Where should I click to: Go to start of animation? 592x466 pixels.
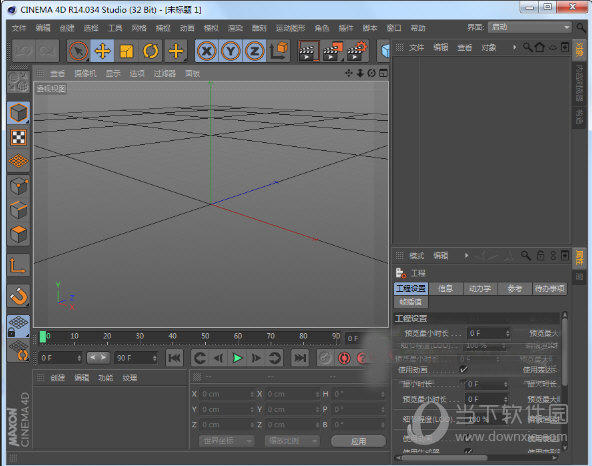tap(175, 358)
